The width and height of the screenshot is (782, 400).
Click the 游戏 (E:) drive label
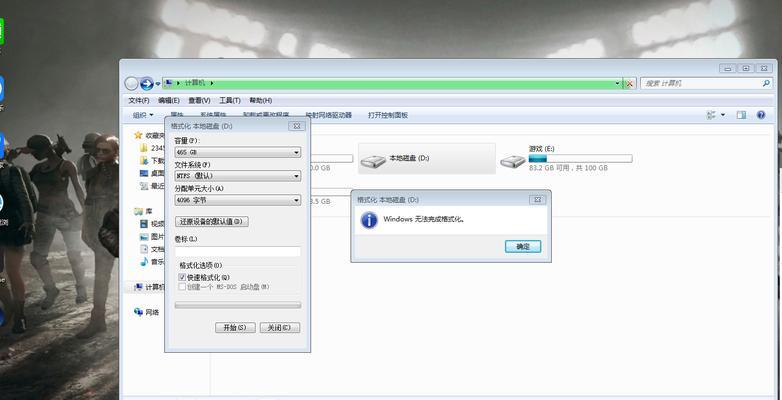click(542, 149)
